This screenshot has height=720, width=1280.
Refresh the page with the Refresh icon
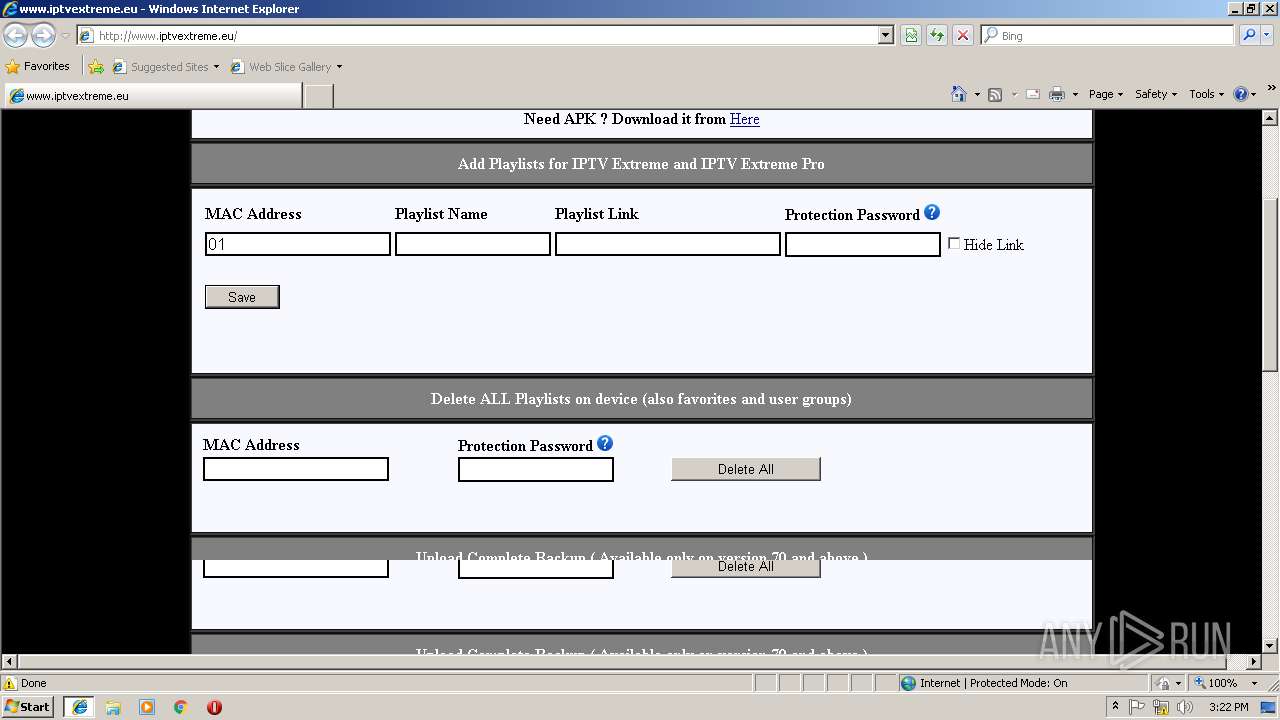(x=937, y=35)
